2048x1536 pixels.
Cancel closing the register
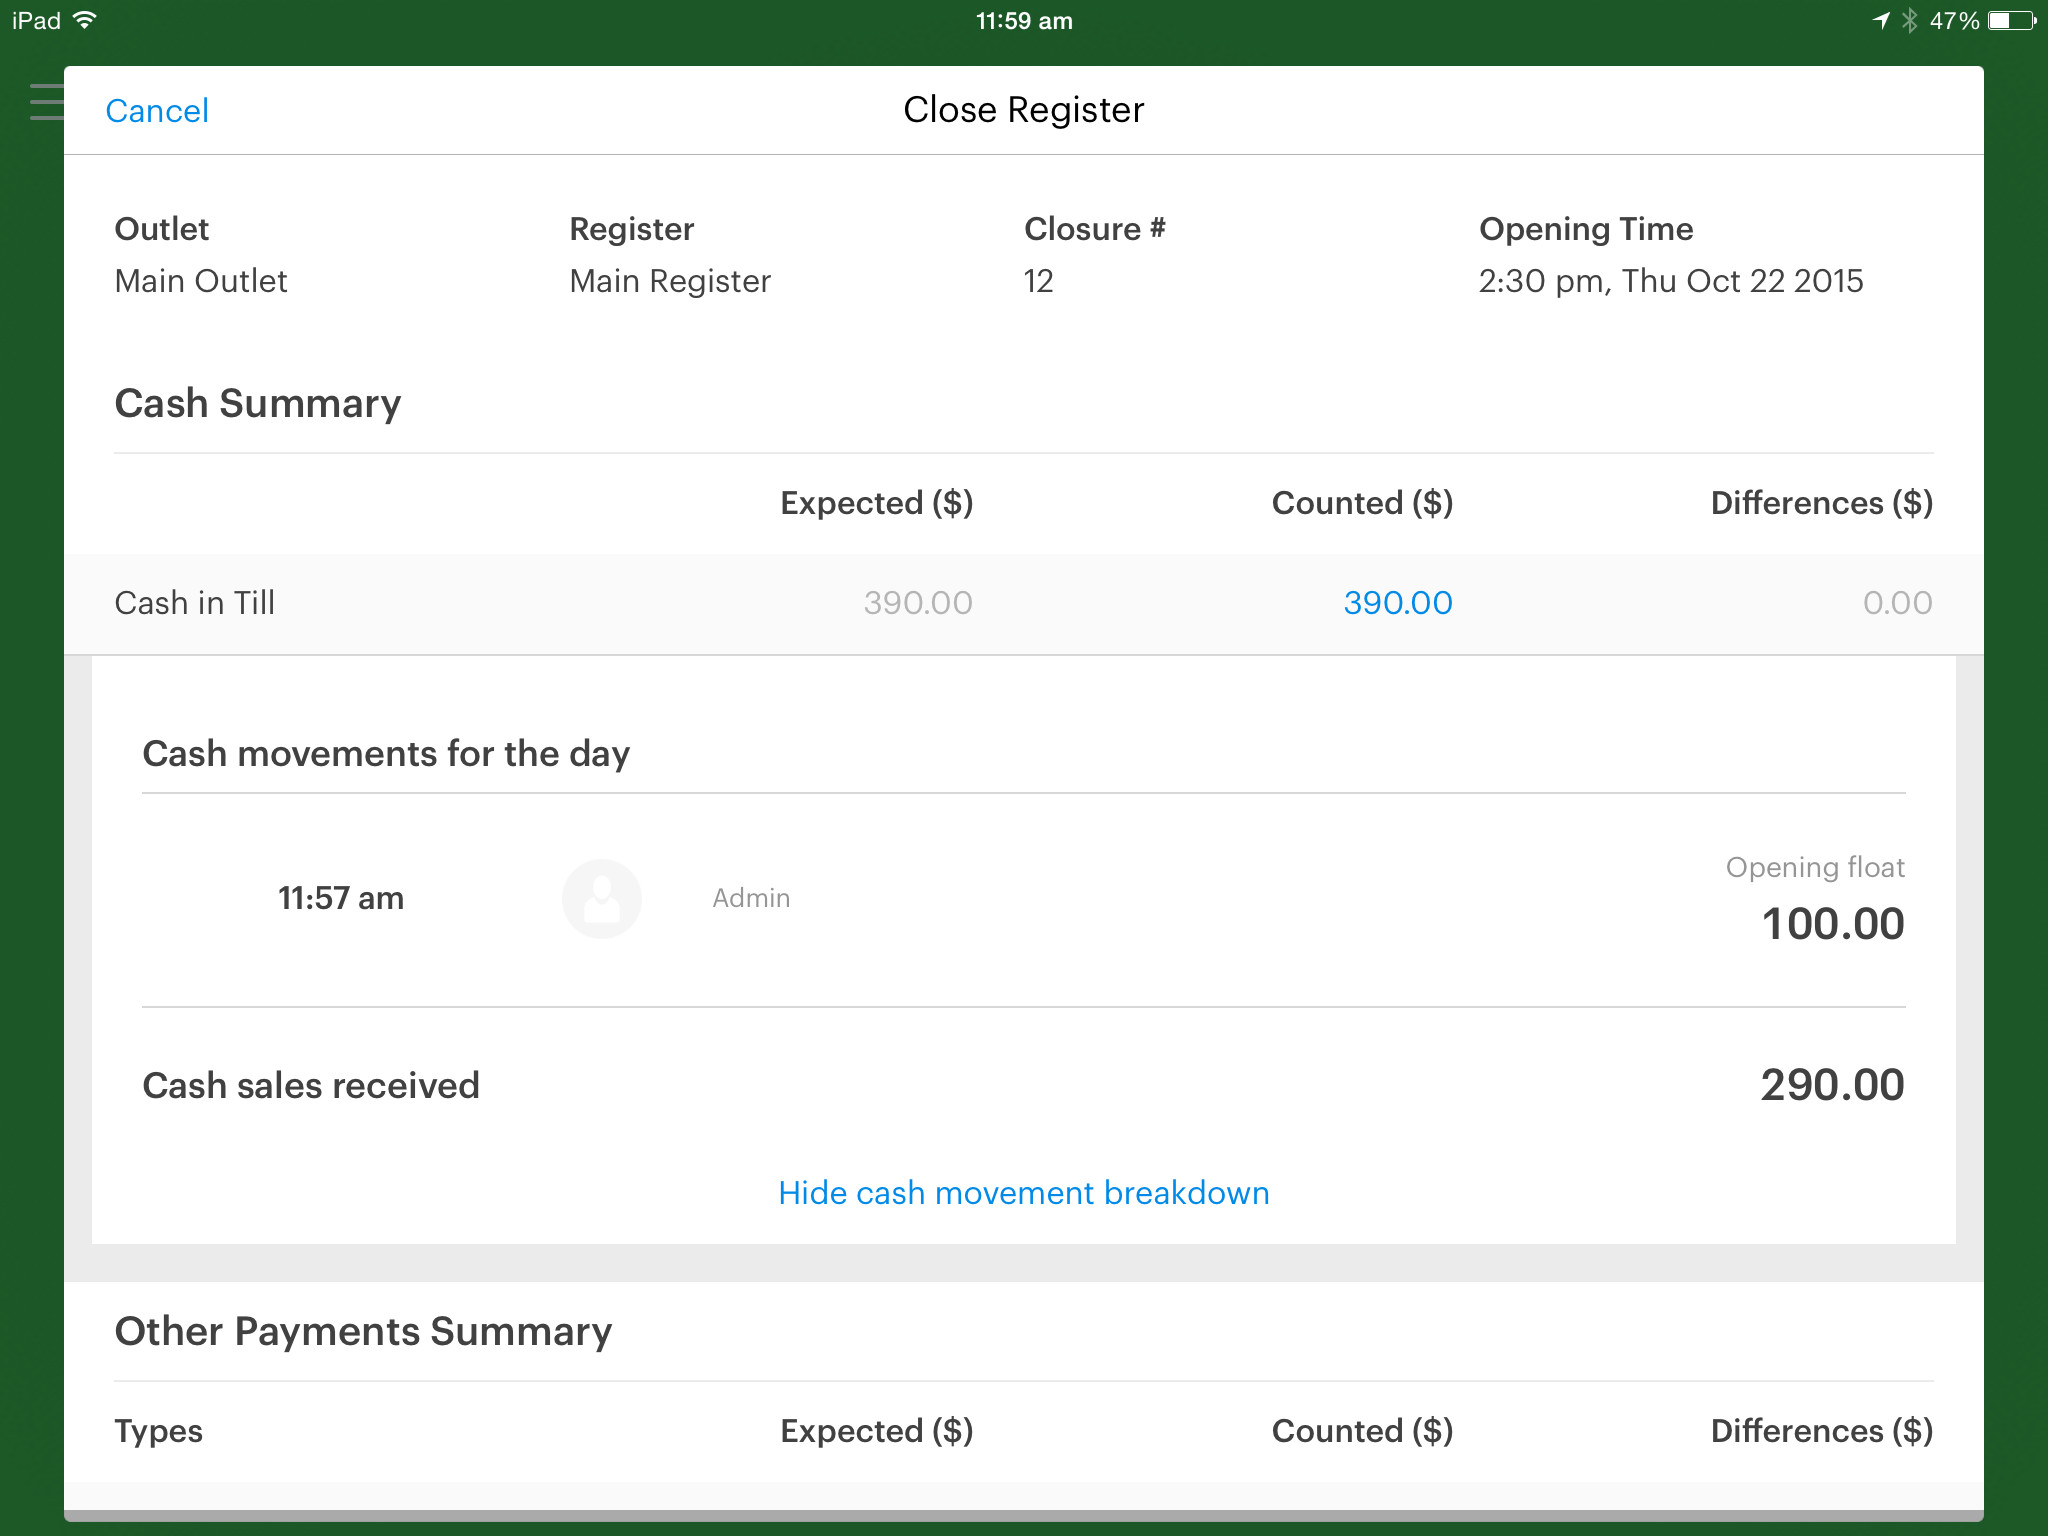tap(157, 111)
